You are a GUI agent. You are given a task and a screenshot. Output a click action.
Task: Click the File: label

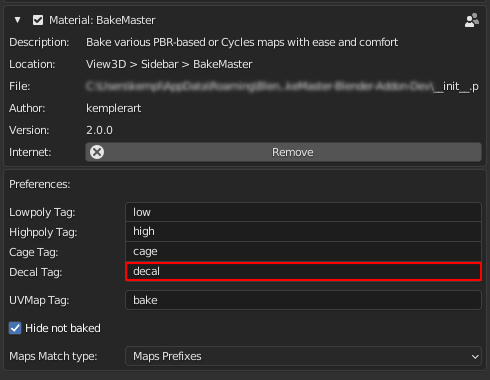20,86
